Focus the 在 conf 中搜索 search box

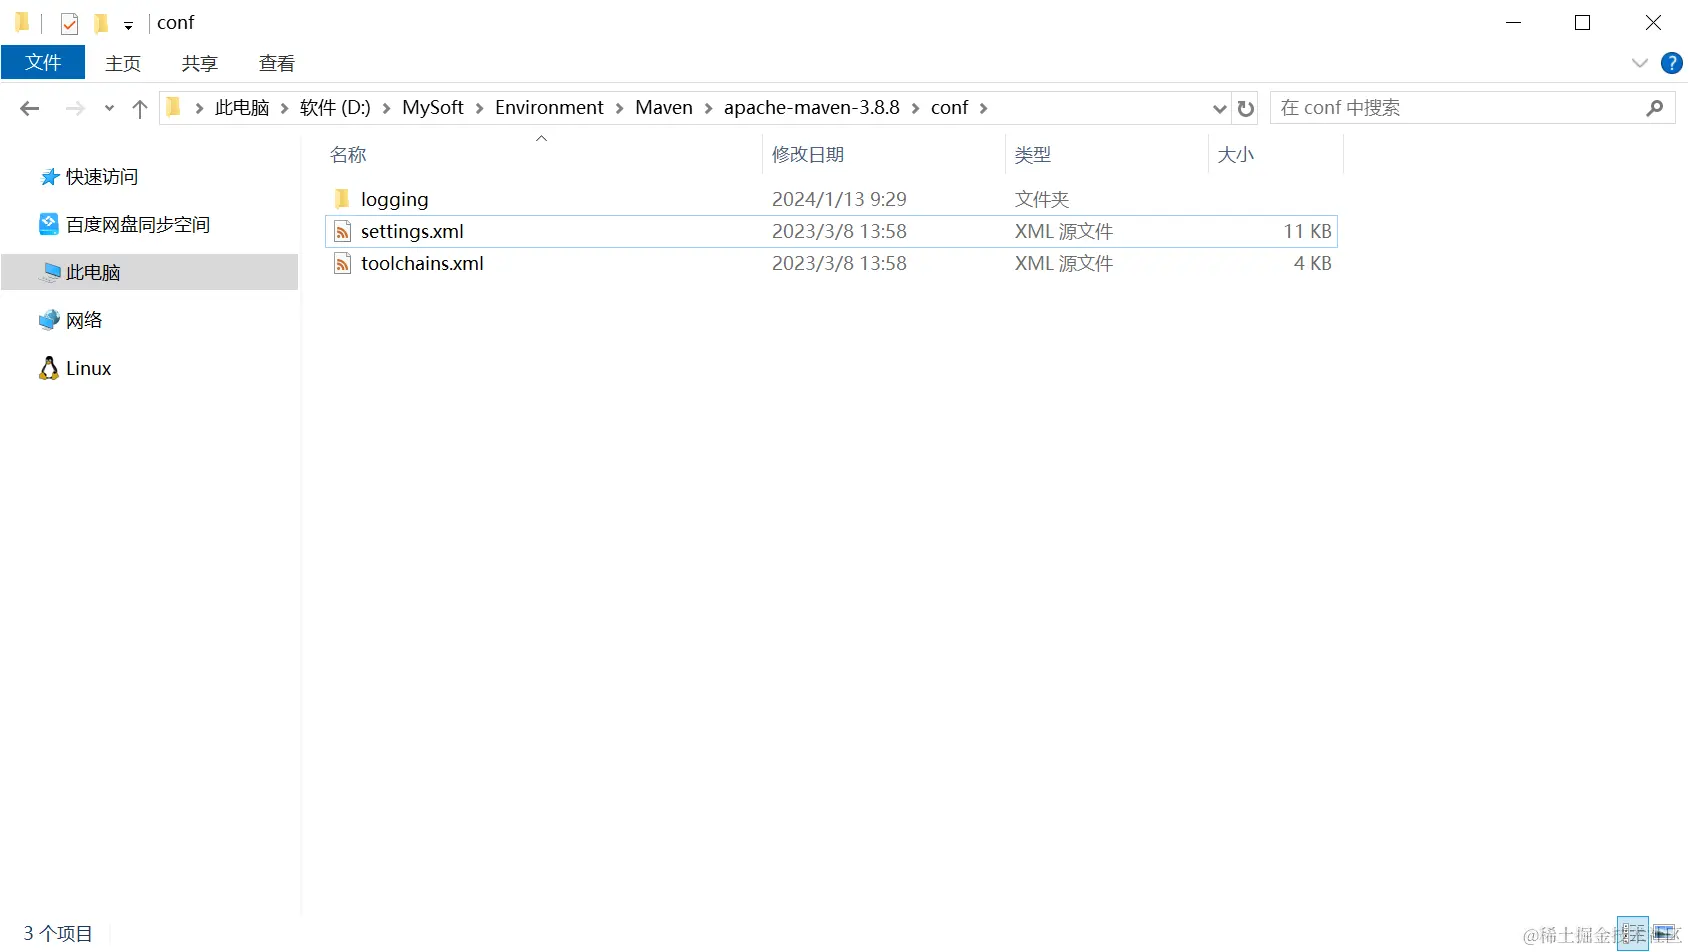tap(1471, 108)
